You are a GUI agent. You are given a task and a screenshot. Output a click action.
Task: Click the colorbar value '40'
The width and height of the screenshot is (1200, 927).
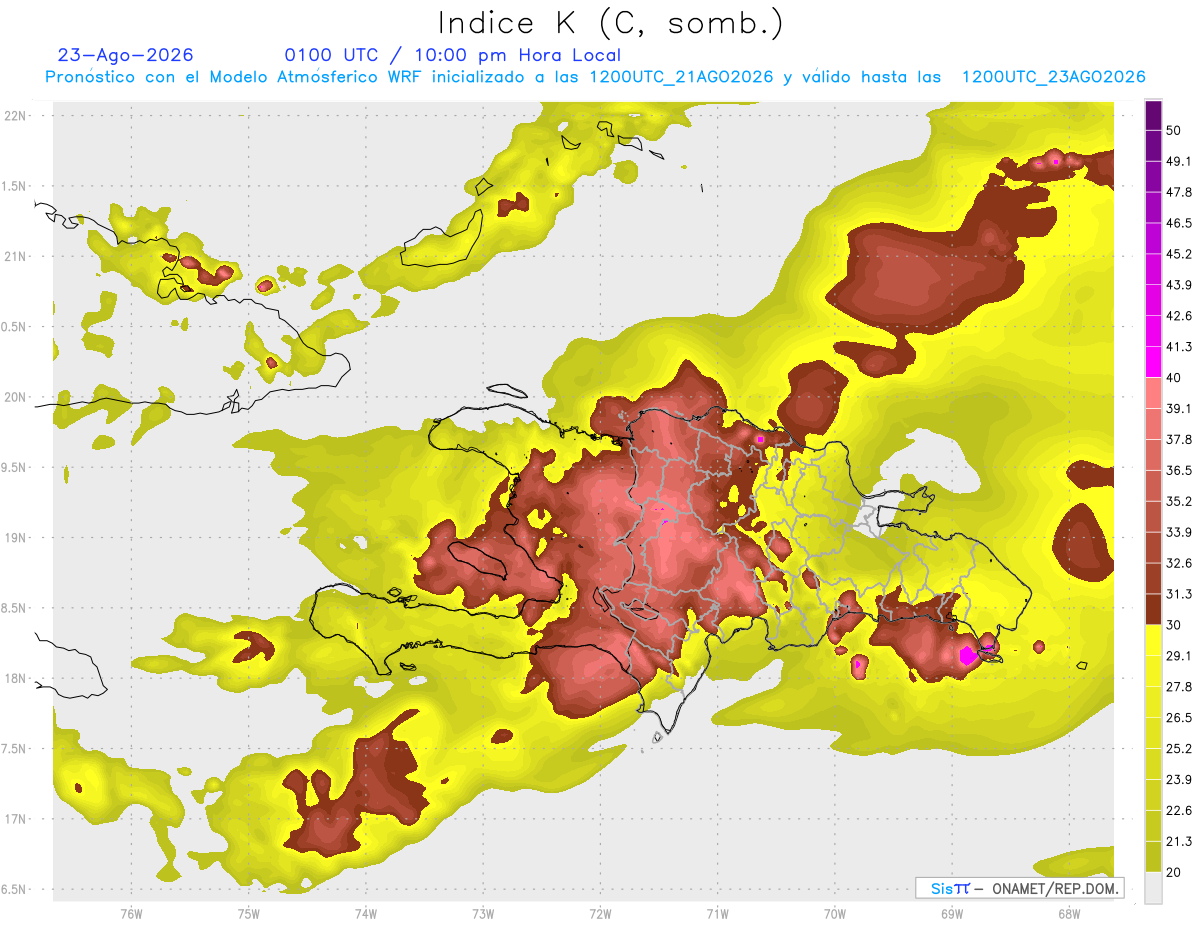click(1174, 378)
